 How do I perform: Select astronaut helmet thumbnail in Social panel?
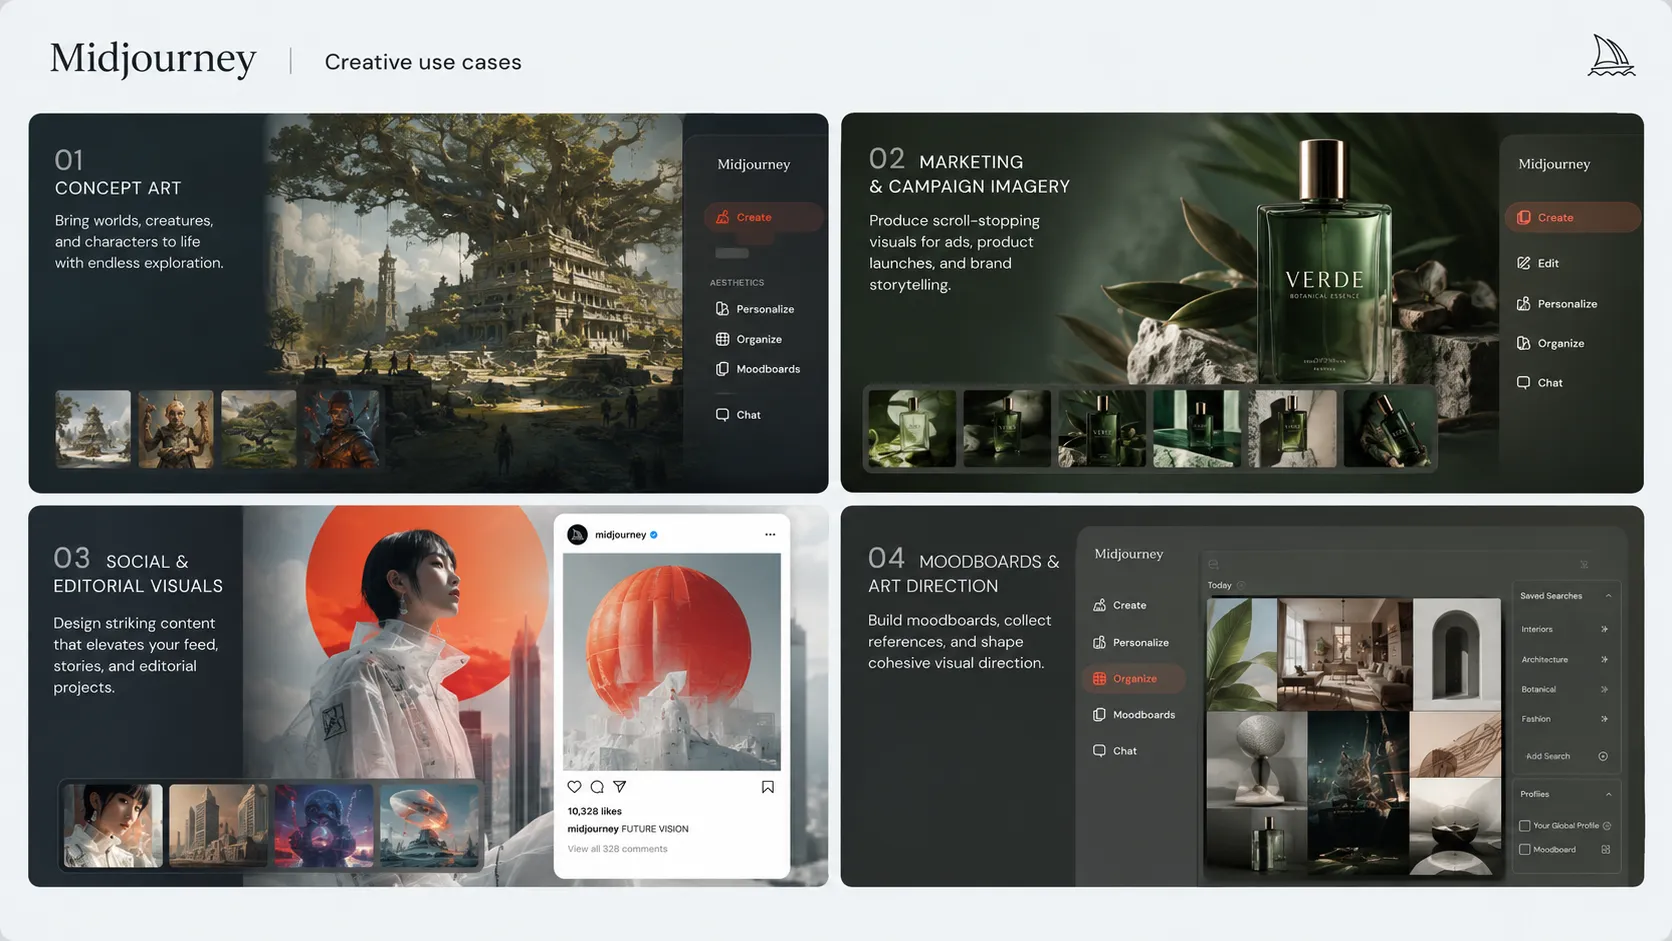pyautogui.click(x=324, y=825)
